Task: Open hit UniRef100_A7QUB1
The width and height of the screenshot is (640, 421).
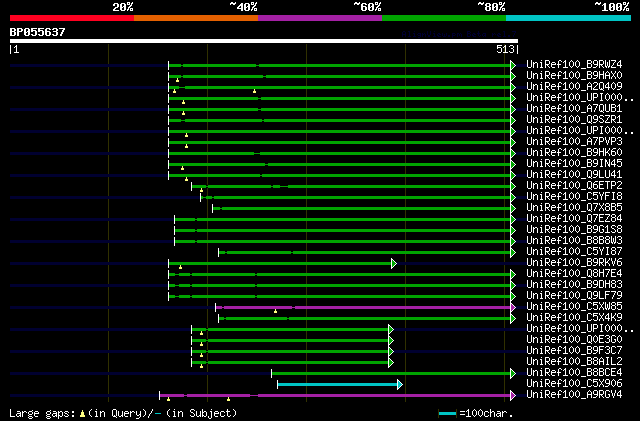Action: tap(574, 108)
